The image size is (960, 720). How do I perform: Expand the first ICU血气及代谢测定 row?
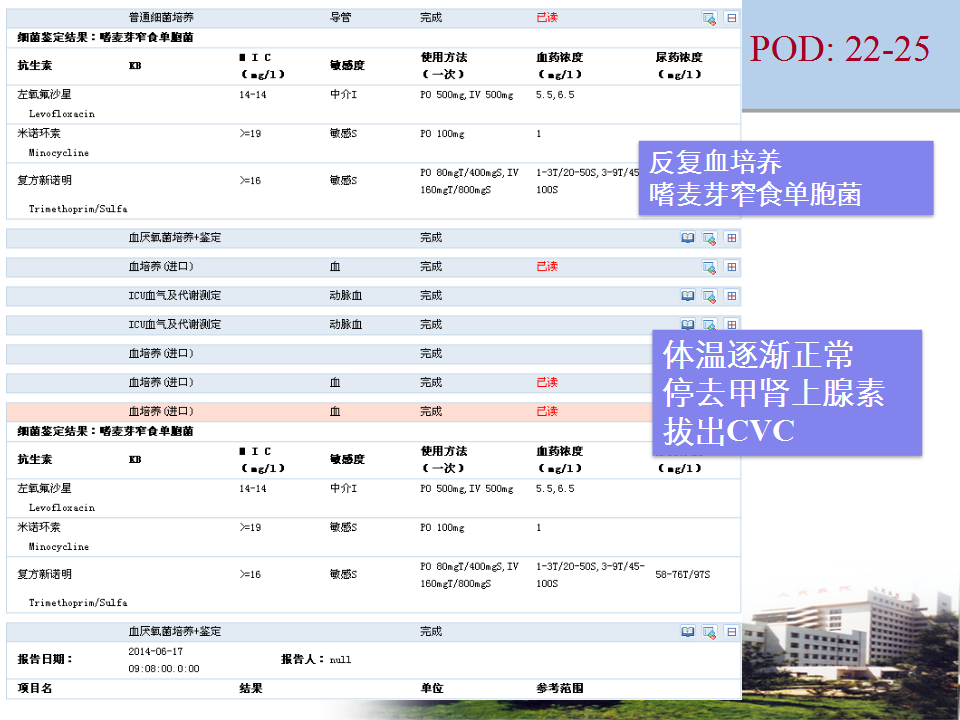[x=731, y=296]
